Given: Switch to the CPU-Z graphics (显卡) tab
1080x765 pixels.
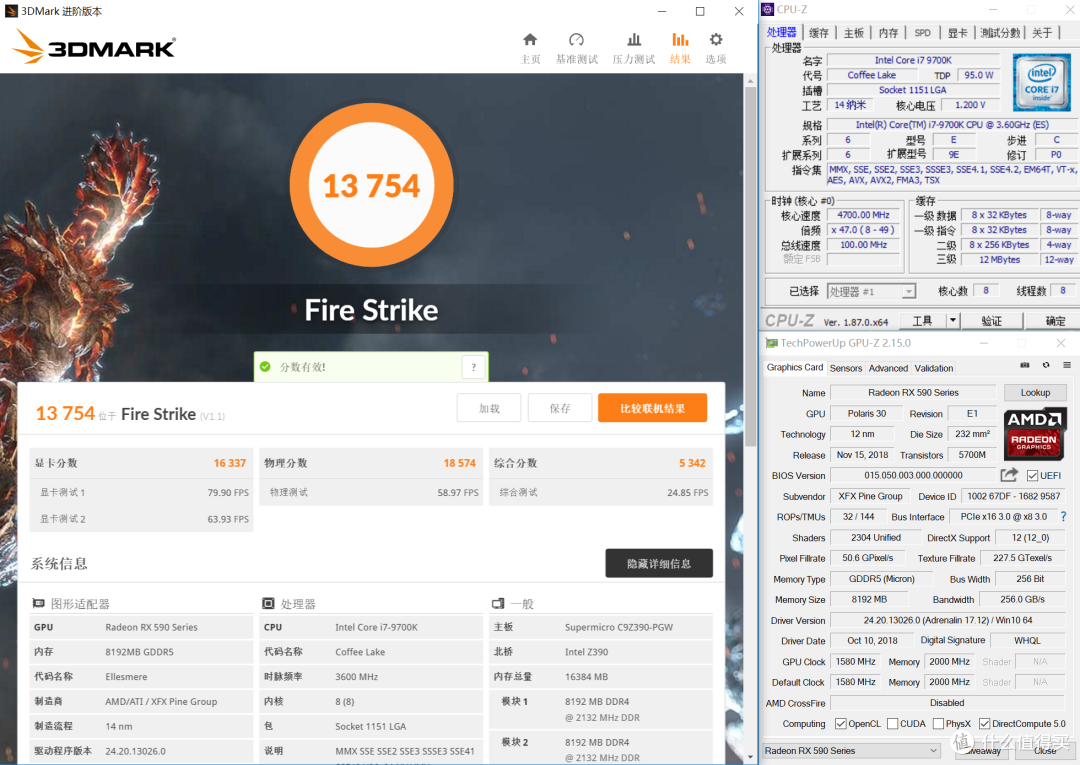Looking at the screenshot, I should tap(957, 32).
